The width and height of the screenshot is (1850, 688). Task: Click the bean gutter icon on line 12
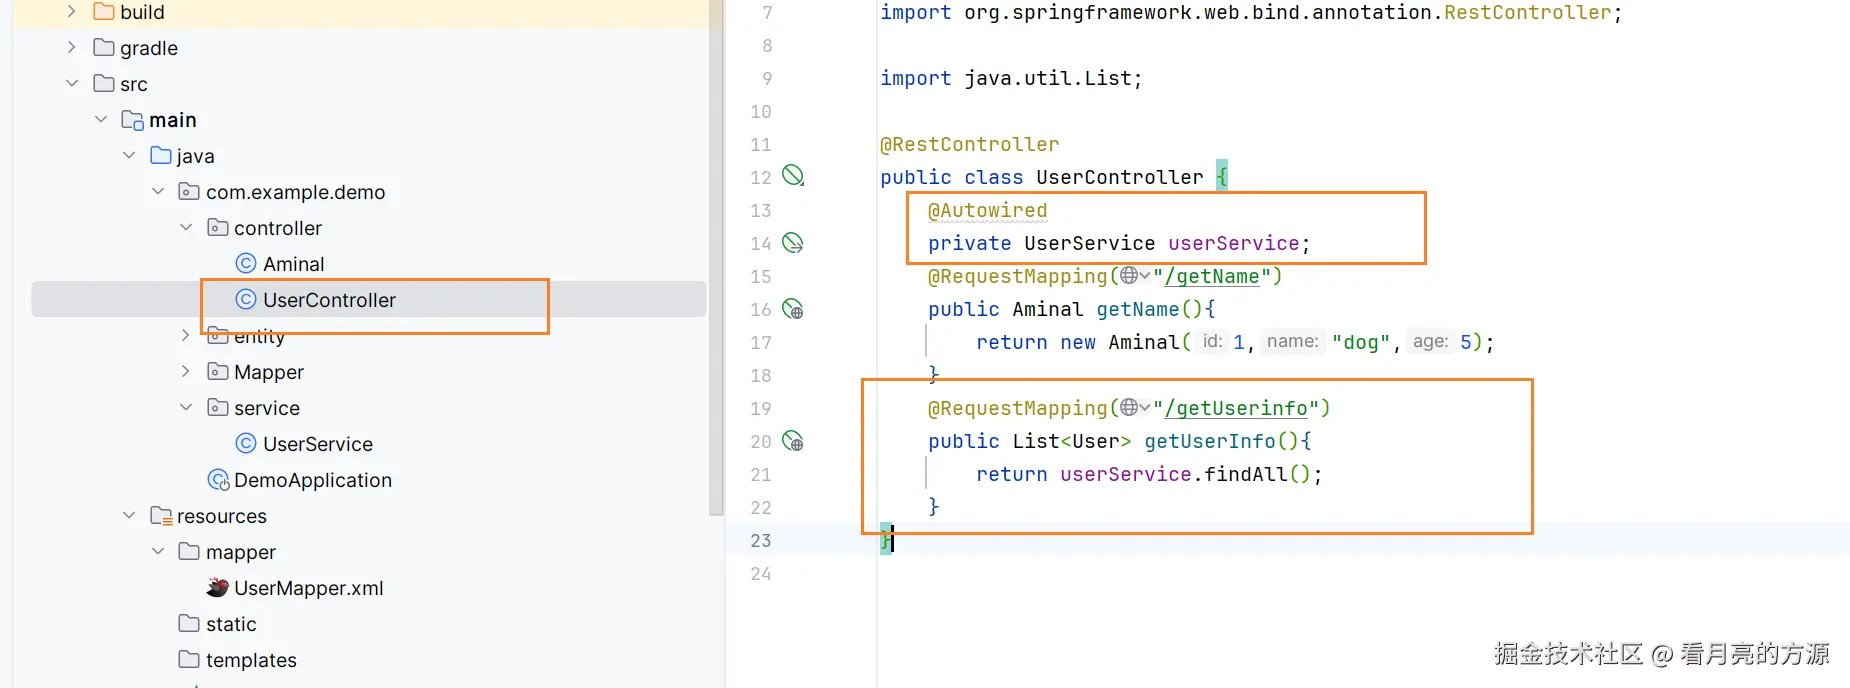pos(793,176)
